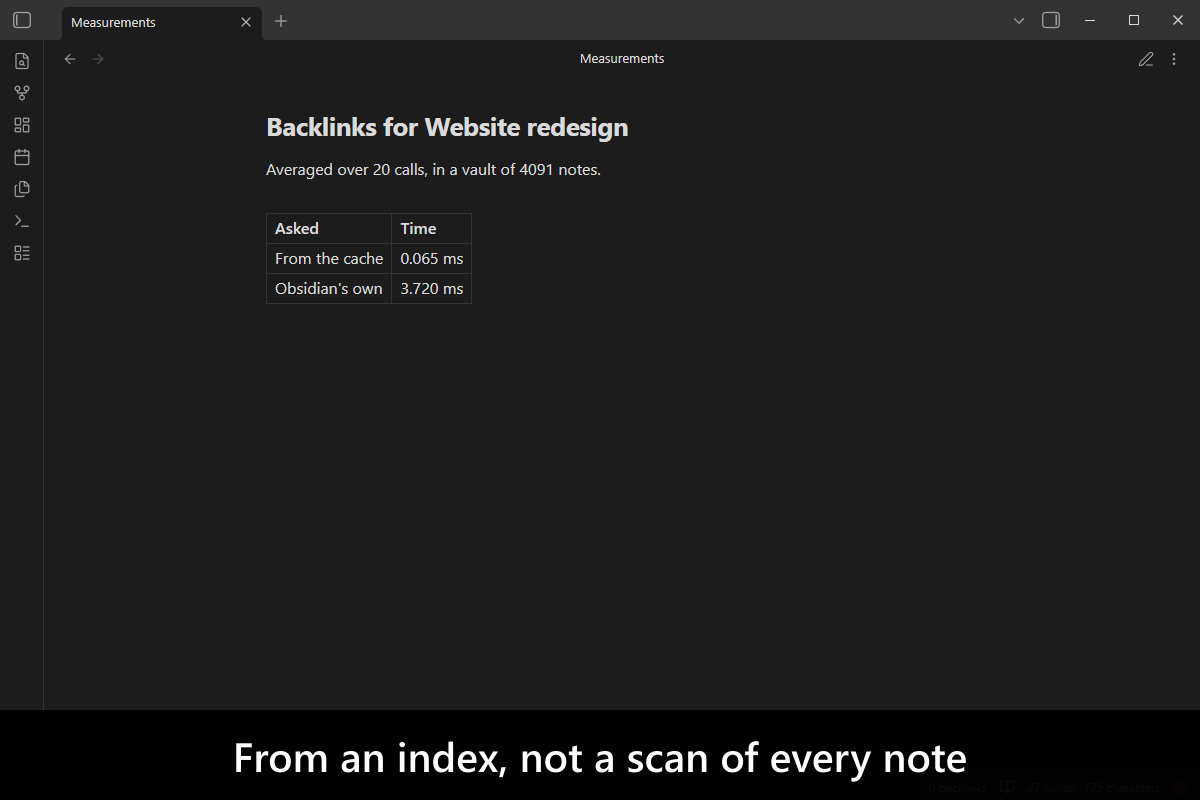This screenshot has width=1200, height=800.
Task: Click the Backlinks for Website redesign heading
Action: coord(447,127)
